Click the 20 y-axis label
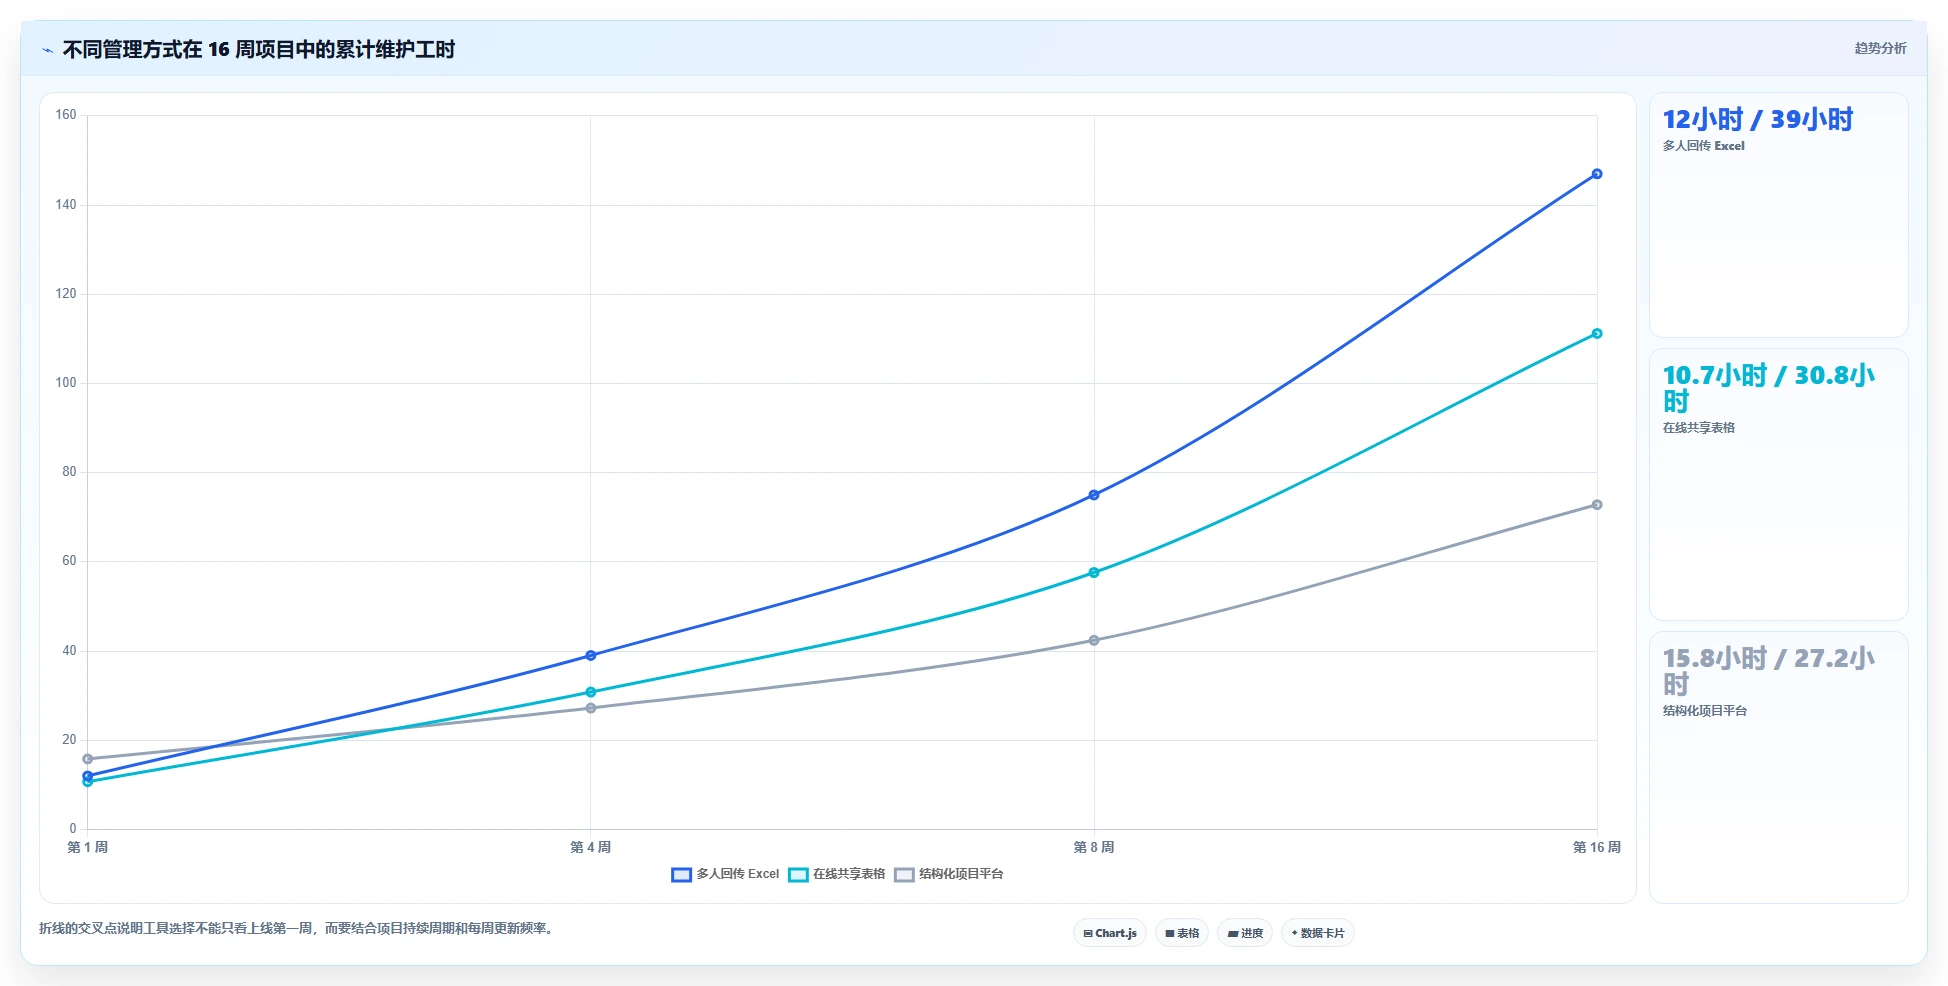The height and width of the screenshot is (986, 1948). (69, 740)
